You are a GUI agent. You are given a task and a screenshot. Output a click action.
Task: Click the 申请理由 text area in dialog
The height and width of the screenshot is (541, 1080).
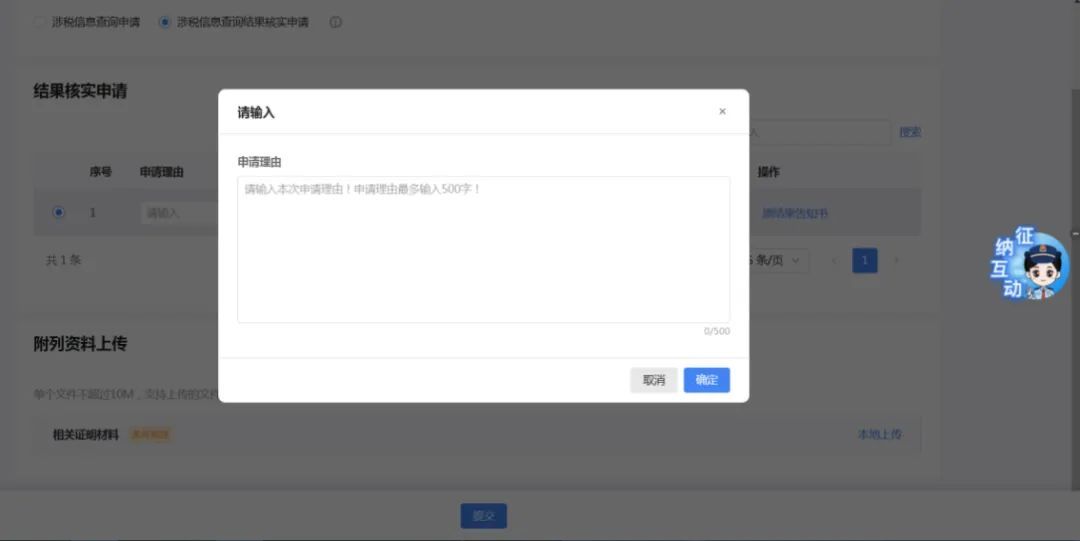point(484,249)
